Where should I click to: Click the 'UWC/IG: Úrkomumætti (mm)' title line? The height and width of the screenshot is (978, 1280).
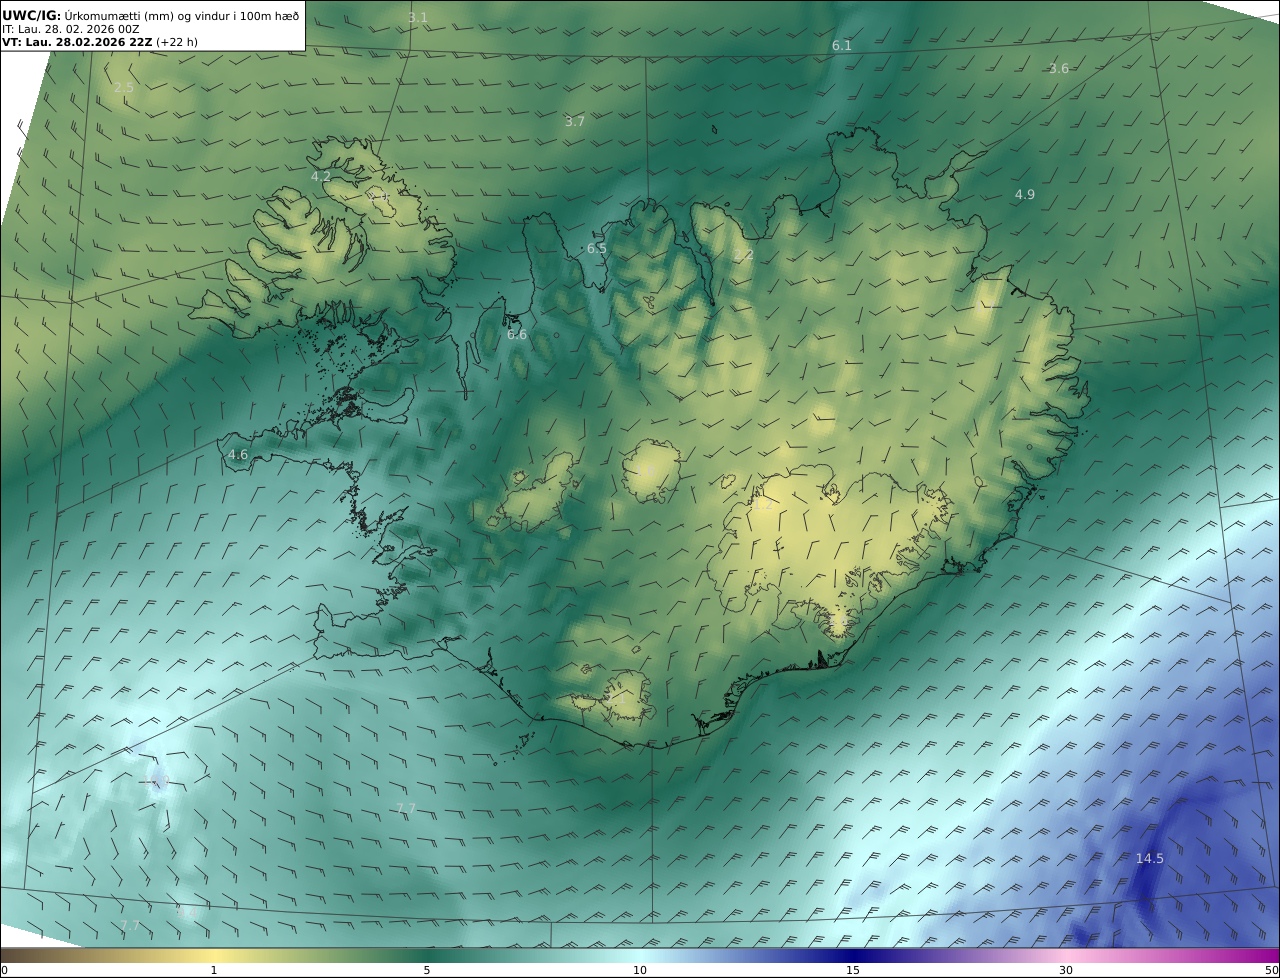[151, 16]
